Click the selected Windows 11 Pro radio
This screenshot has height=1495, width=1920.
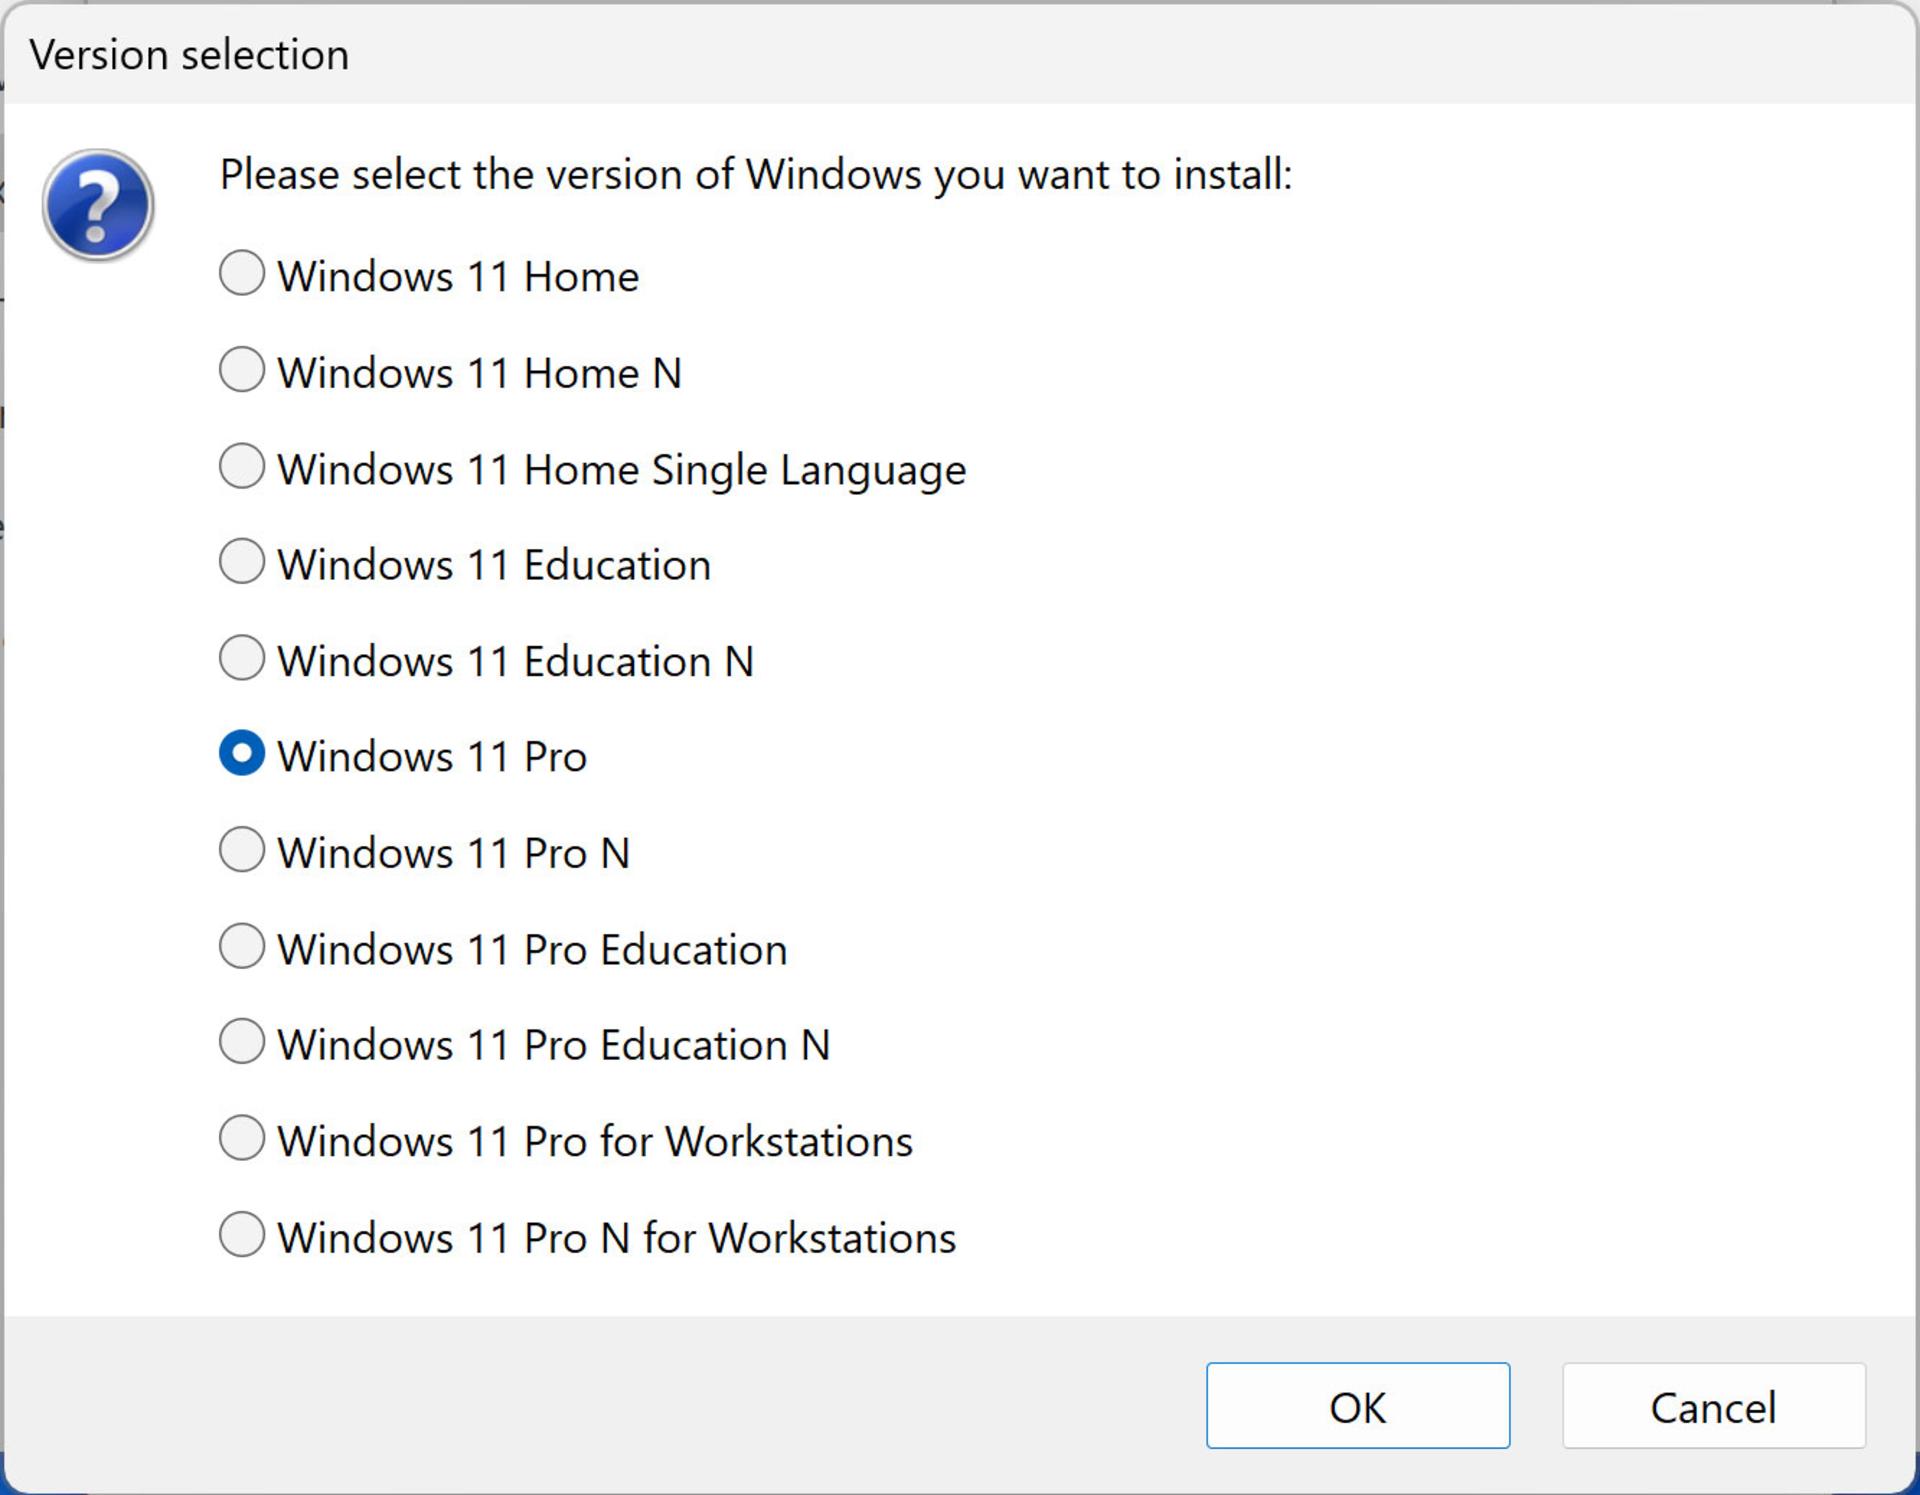[242, 754]
